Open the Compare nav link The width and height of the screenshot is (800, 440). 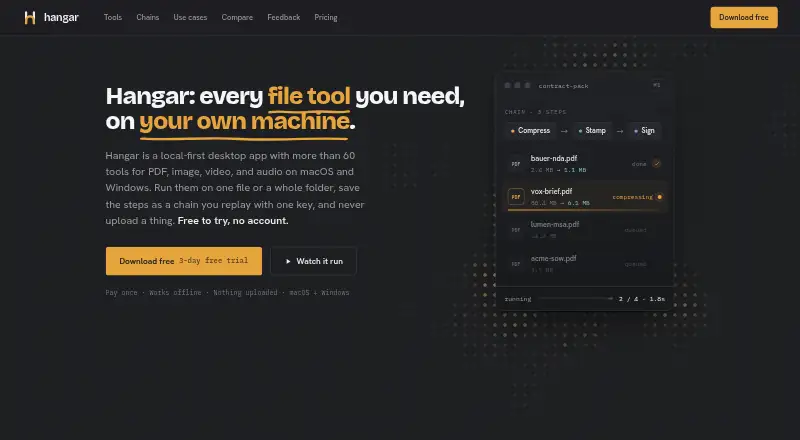click(237, 17)
